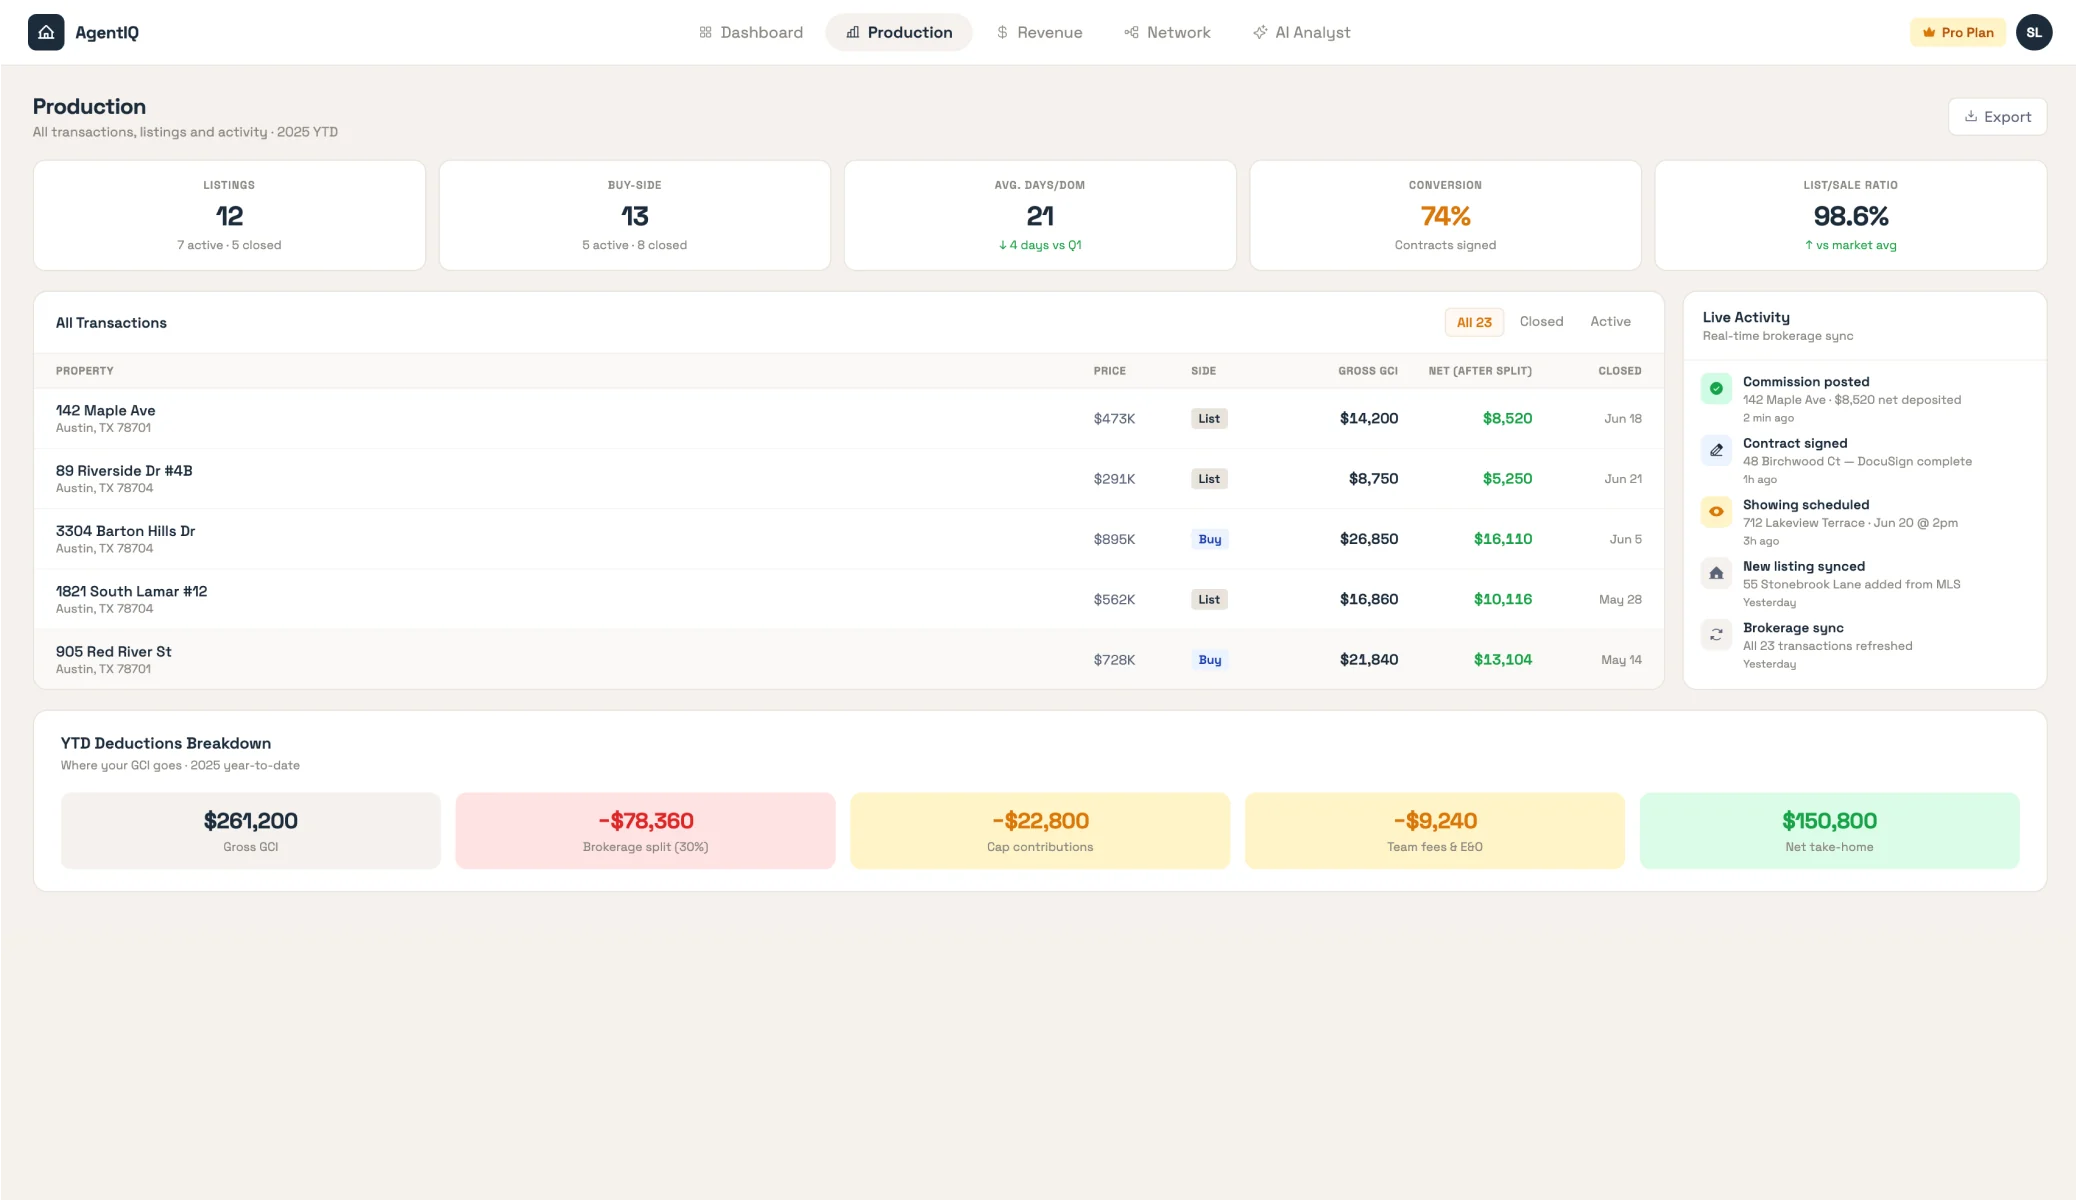Click the Contract signed pen icon
This screenshot has height=1200, width=2076.
point(1716,450)
